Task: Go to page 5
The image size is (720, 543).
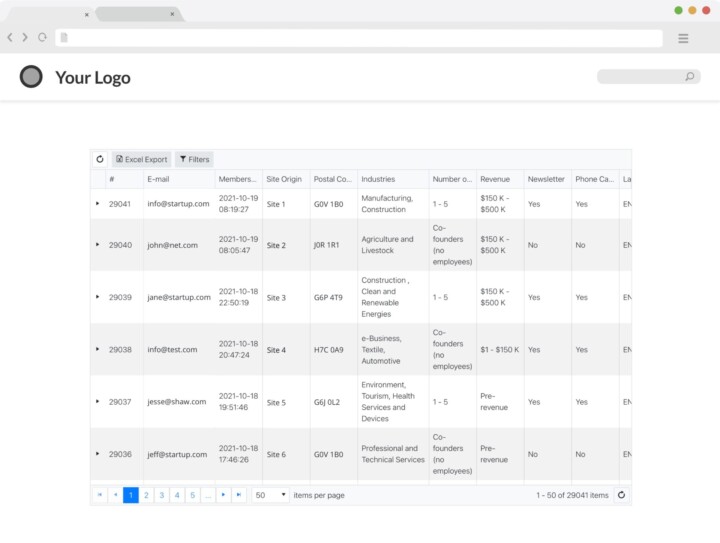Action: click(192, 495)
